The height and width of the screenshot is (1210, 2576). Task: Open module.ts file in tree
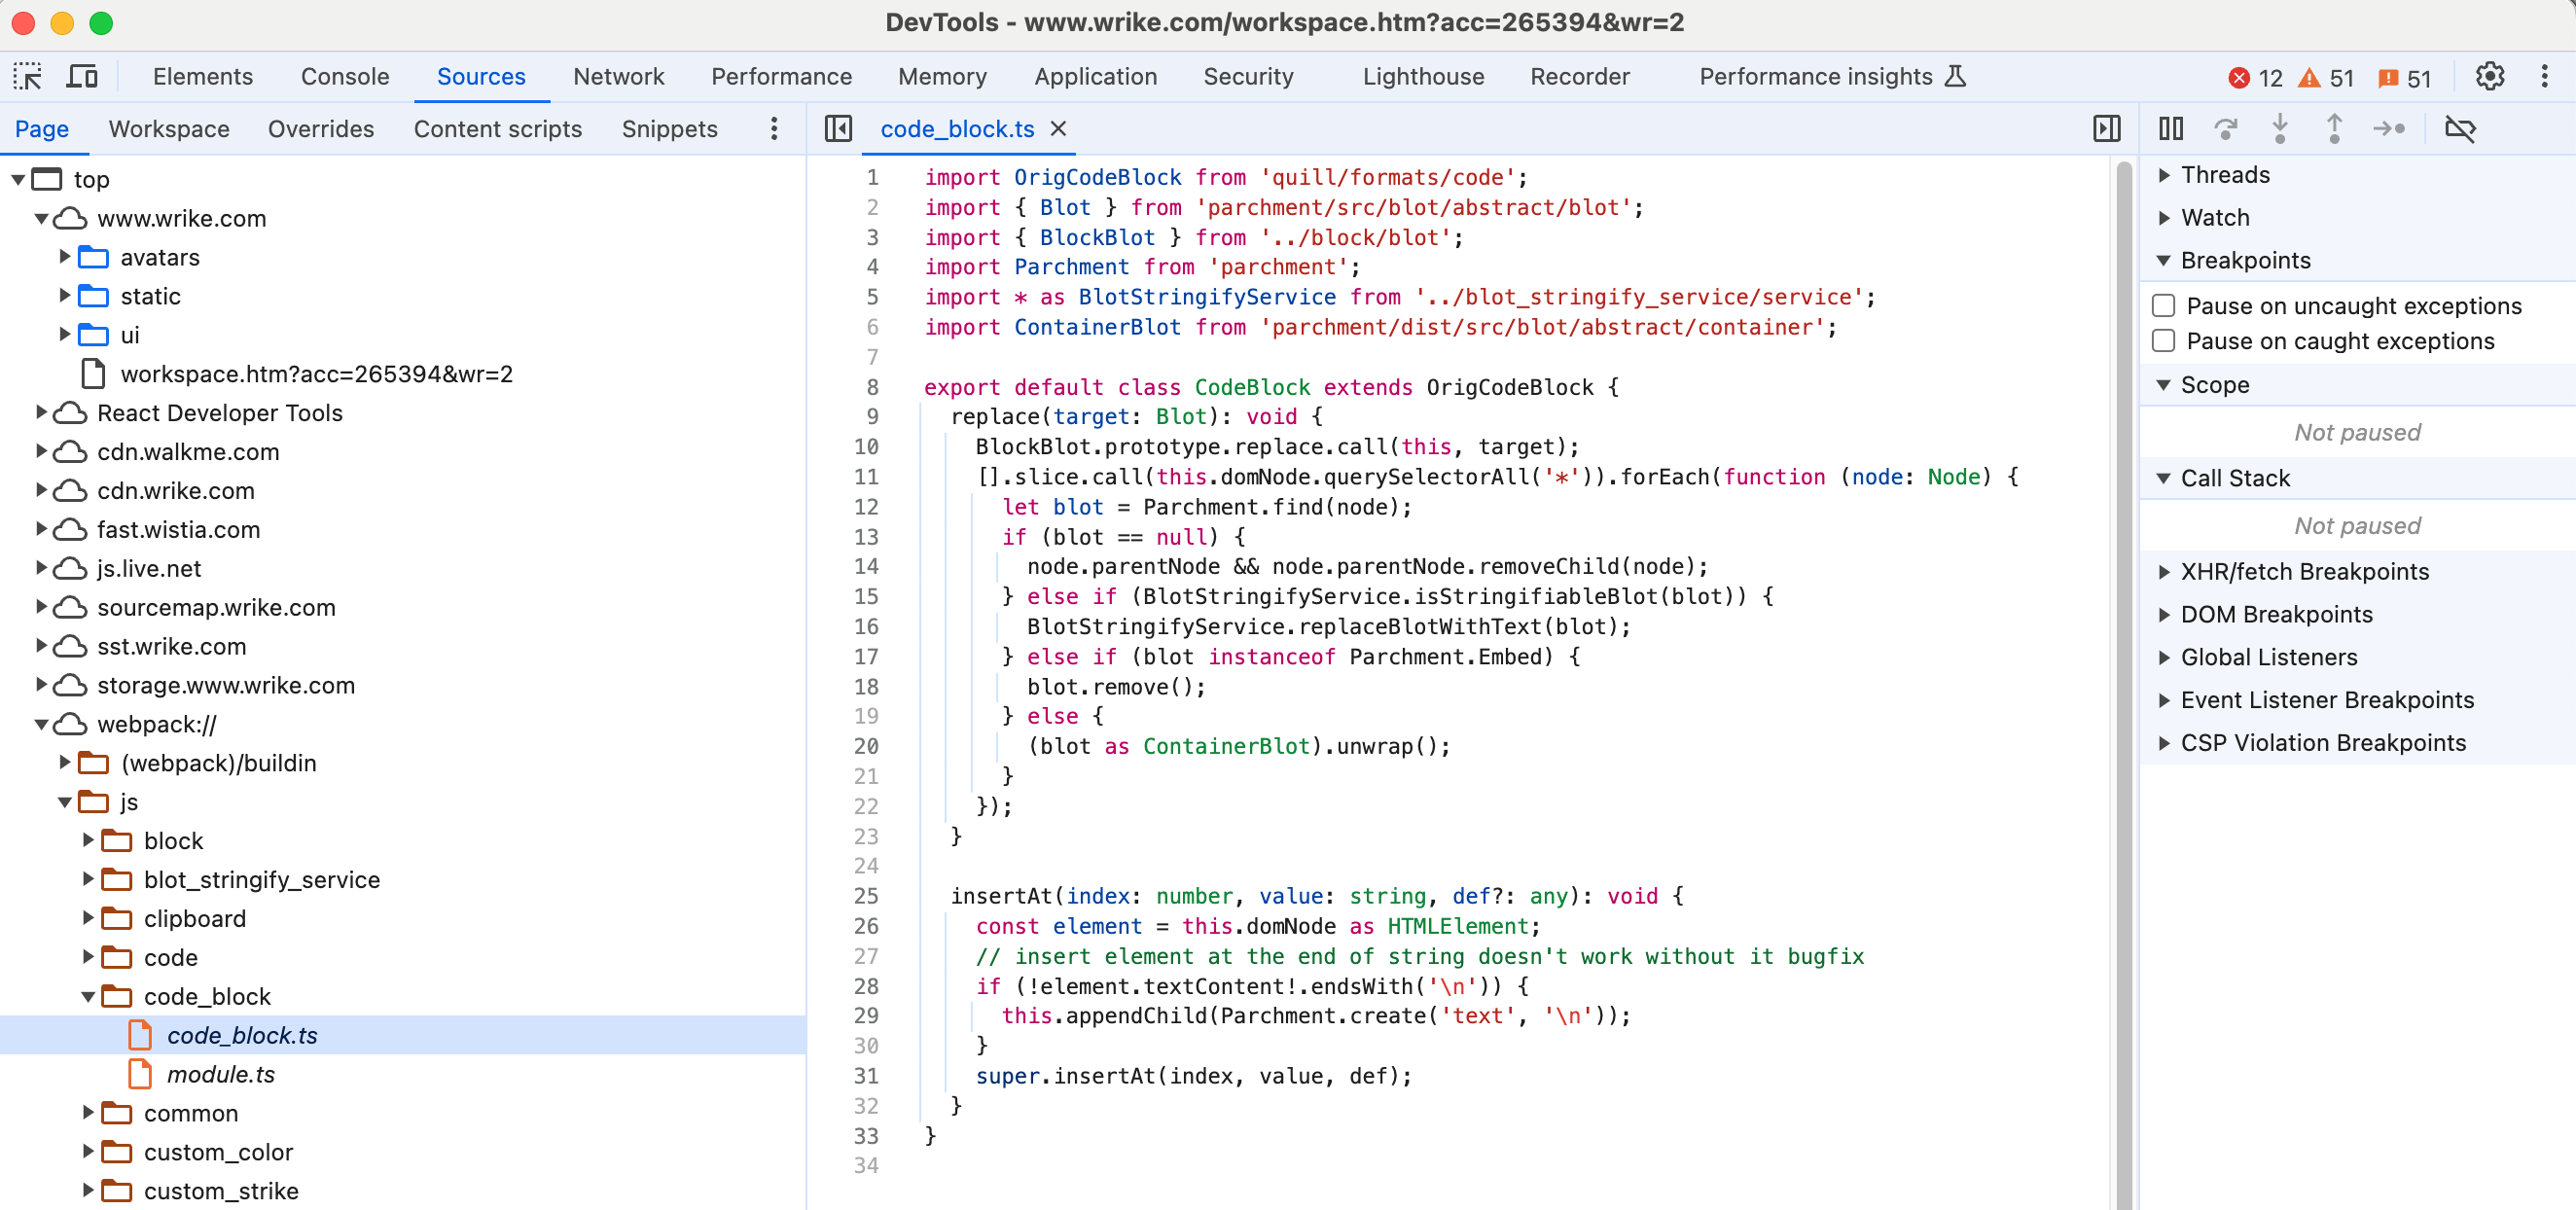pos(220,1074)
